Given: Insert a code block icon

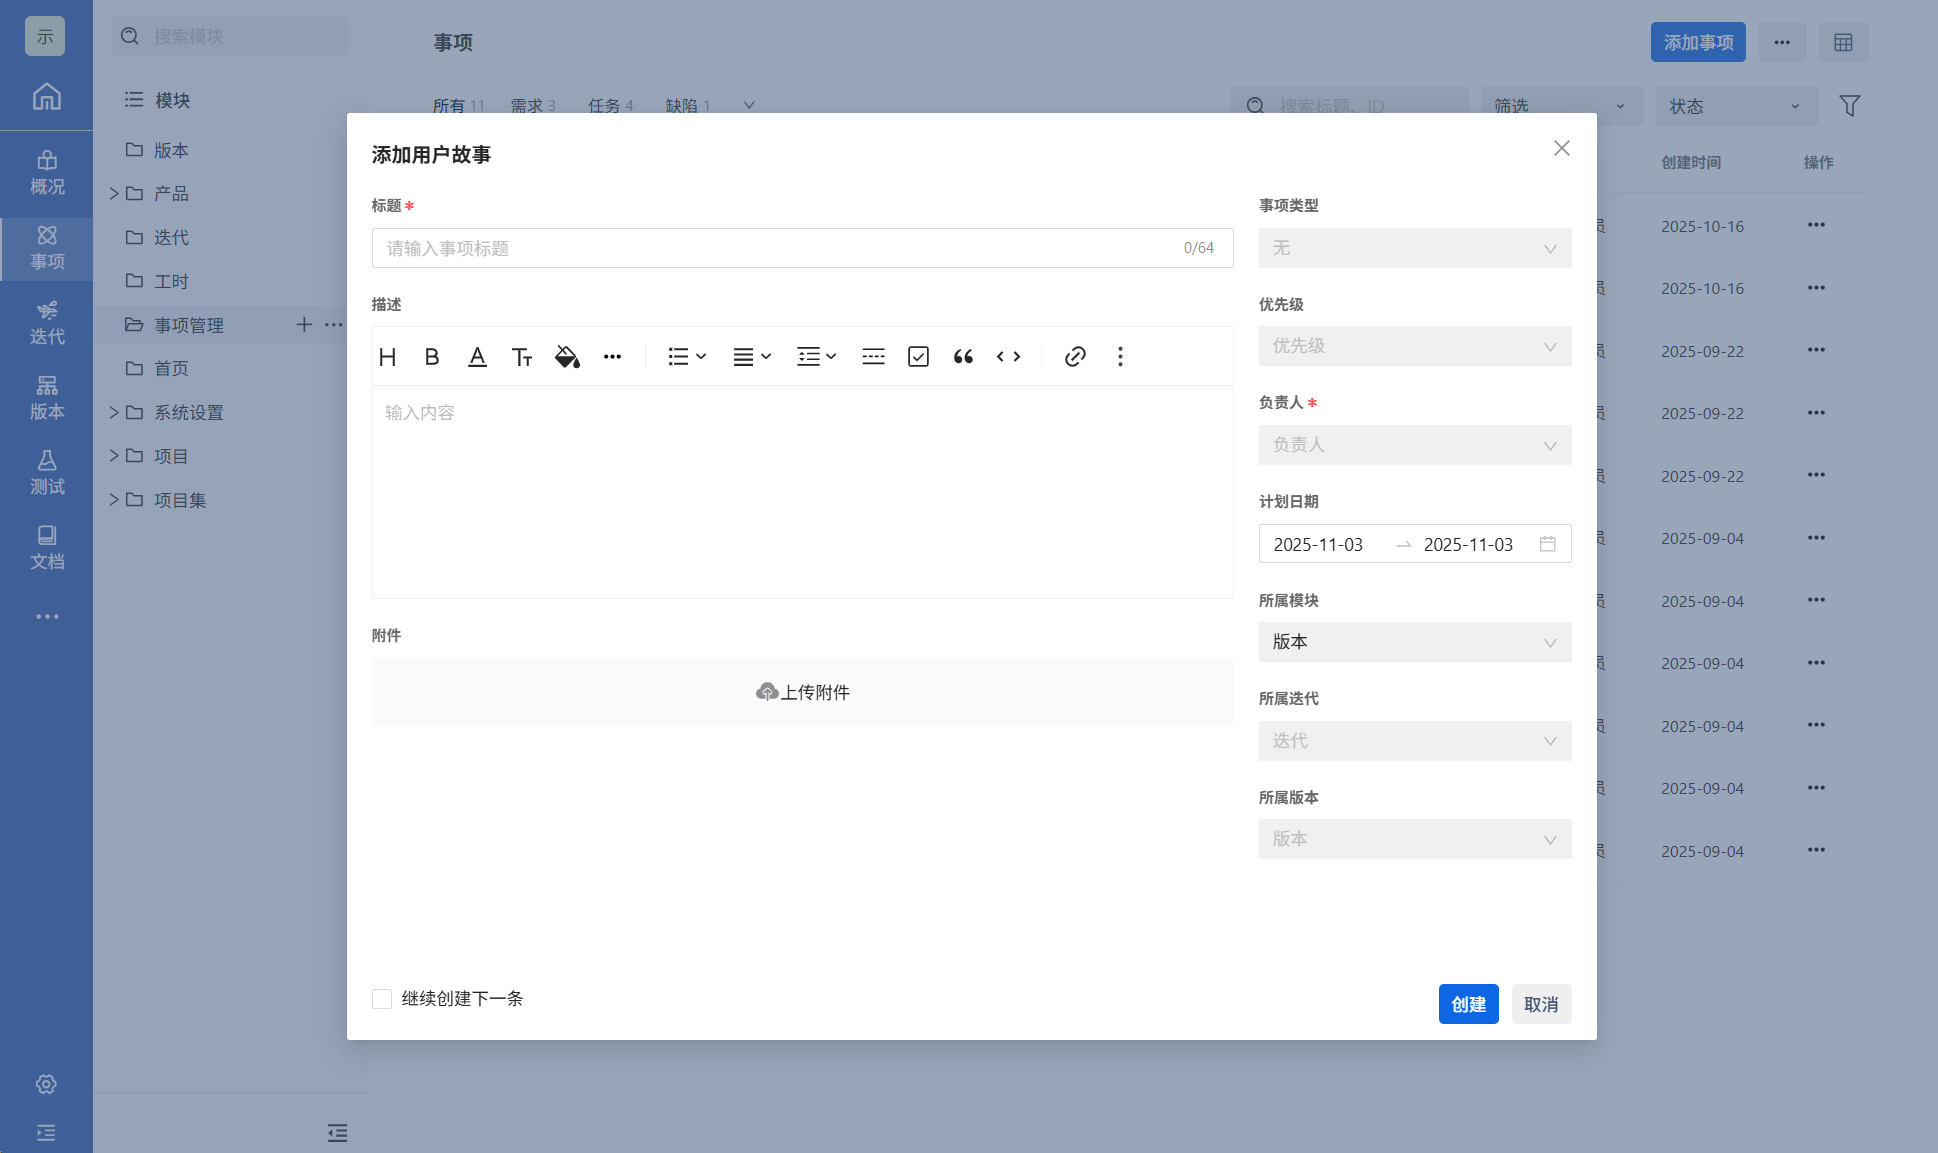Looking at the screenshot, I should (1008, 357).
